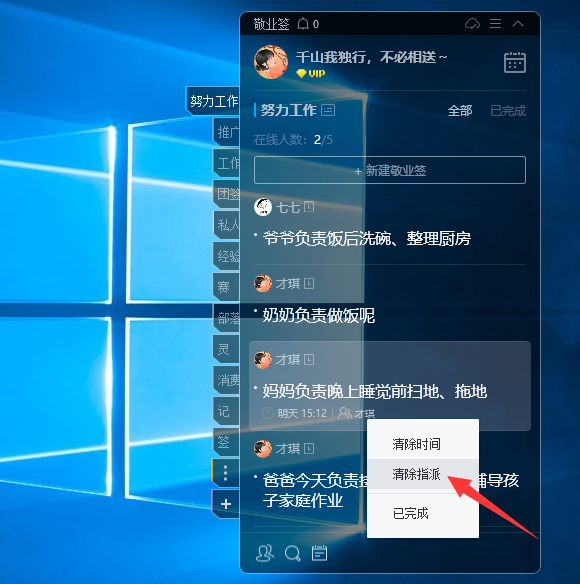Click the user profile avatar

pyautogui.click(x=271, y=62)
